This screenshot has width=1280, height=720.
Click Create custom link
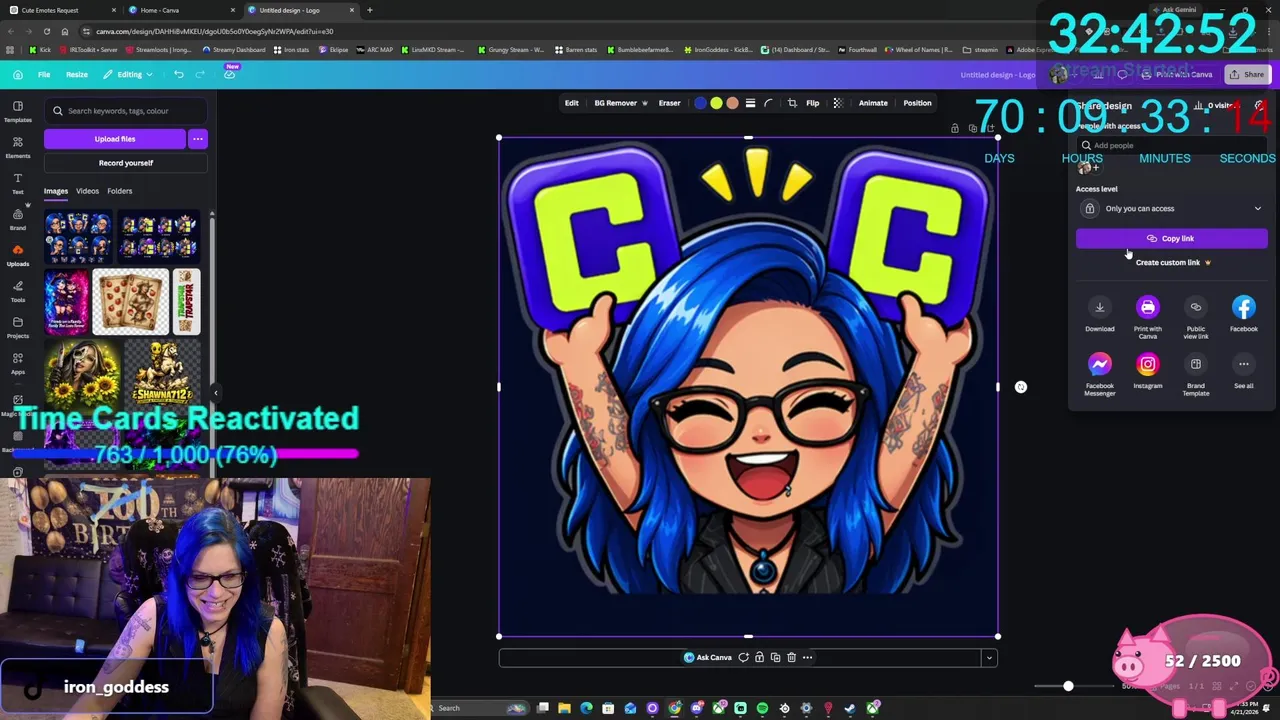click(x=1171, y=263)
